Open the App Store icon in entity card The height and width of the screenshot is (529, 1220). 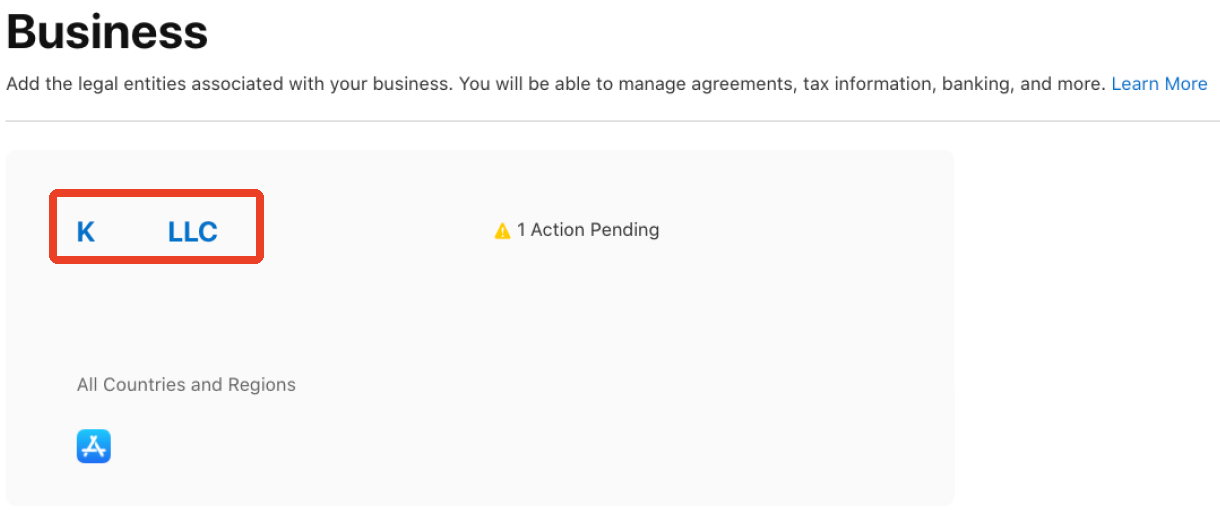(x=94, y=446)
